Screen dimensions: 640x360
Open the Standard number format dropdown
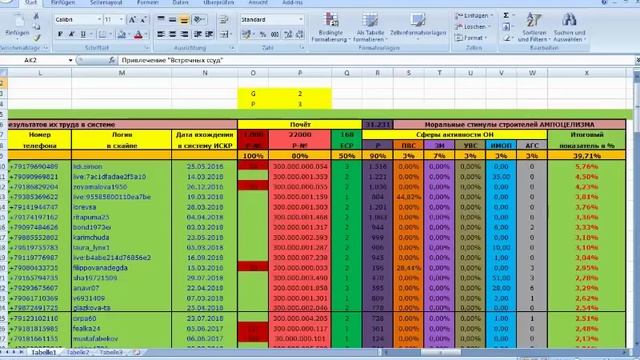point(301,20)
